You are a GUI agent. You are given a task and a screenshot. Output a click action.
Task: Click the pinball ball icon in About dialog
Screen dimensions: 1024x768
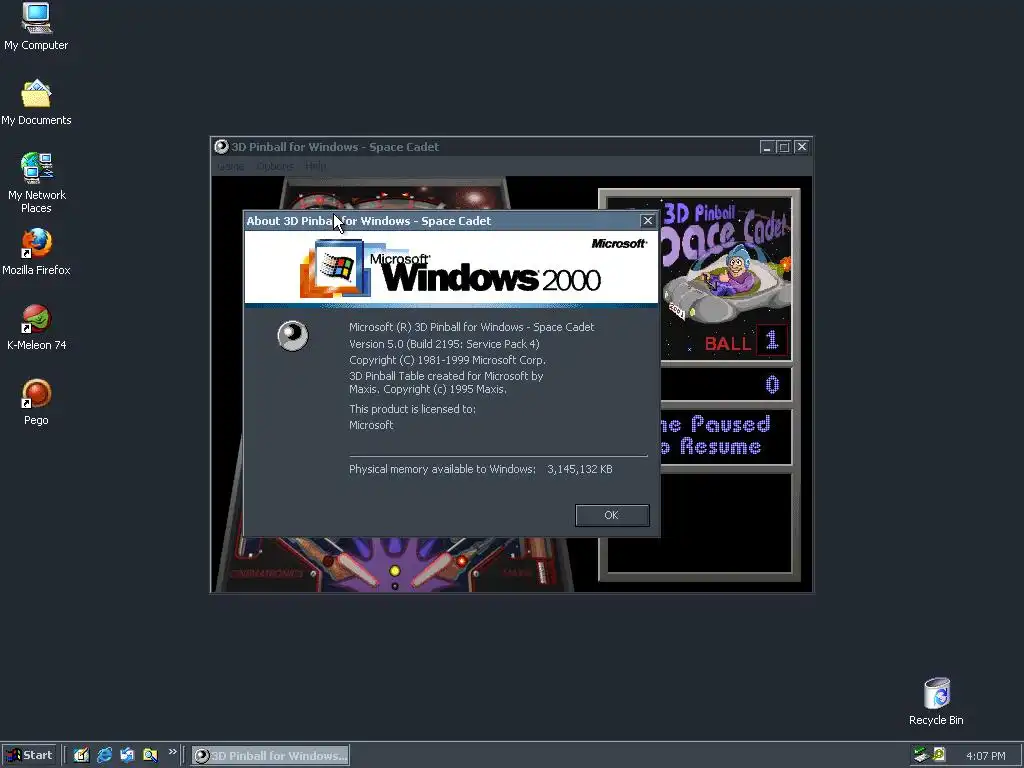tap(293, 336)
